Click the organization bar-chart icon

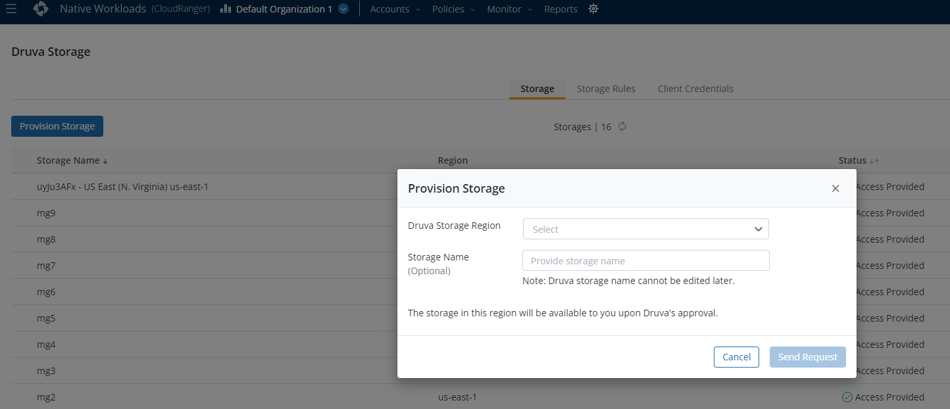click(x=225, y=9)
